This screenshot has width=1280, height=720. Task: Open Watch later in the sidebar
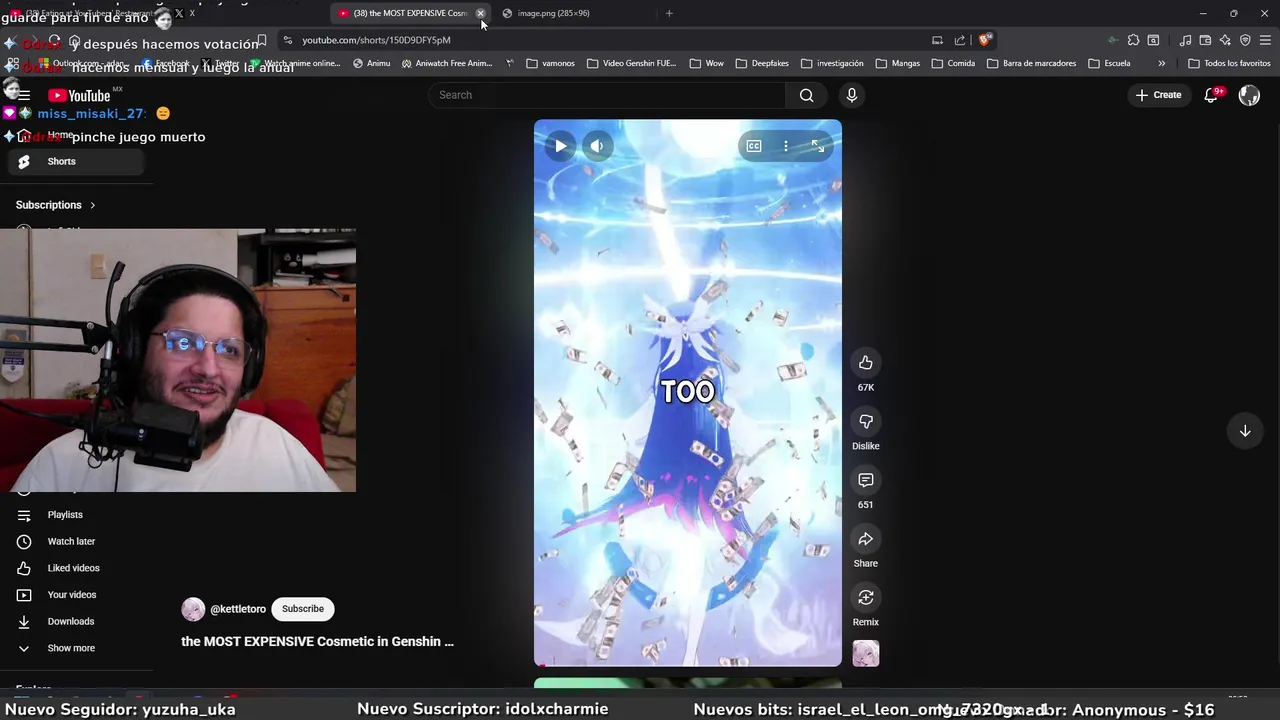71,541
